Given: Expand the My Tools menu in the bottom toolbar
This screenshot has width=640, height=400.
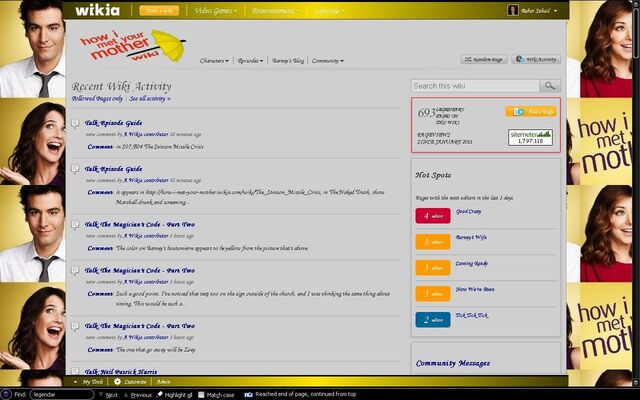Looking at the screenshot, I should coord(88,382).
